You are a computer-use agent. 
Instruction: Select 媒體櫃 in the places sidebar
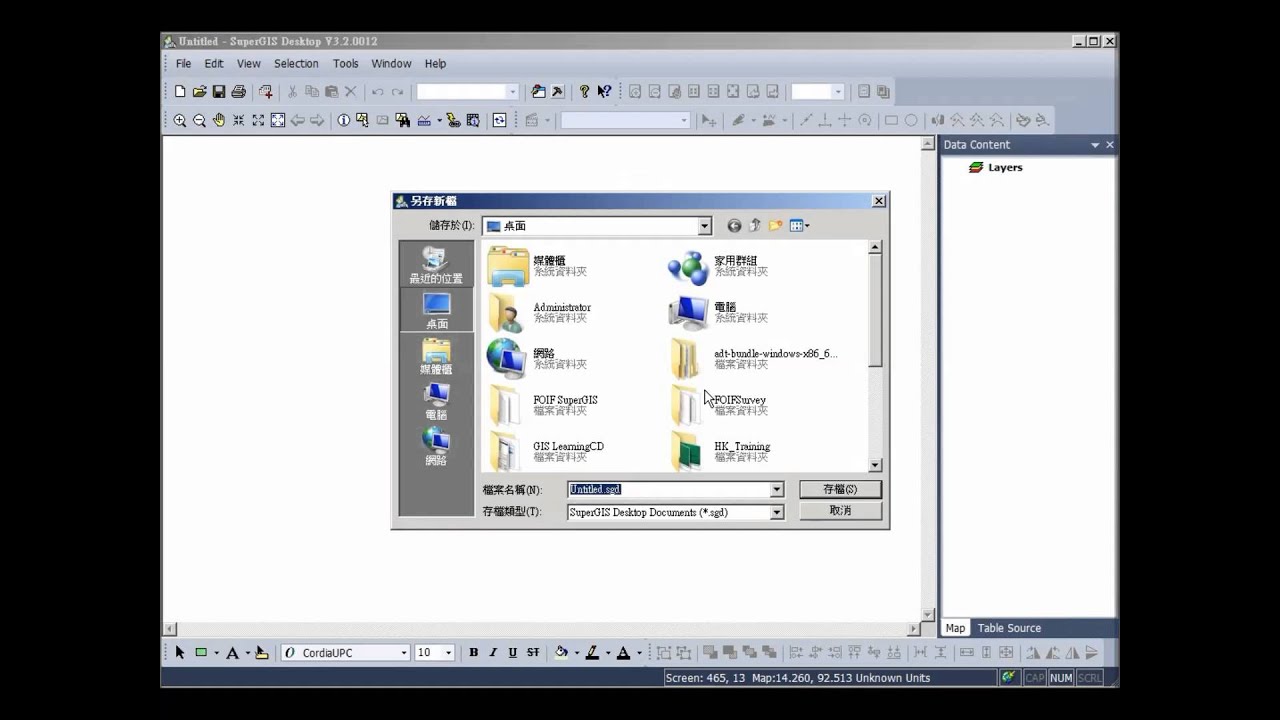(x=436, y=357)
